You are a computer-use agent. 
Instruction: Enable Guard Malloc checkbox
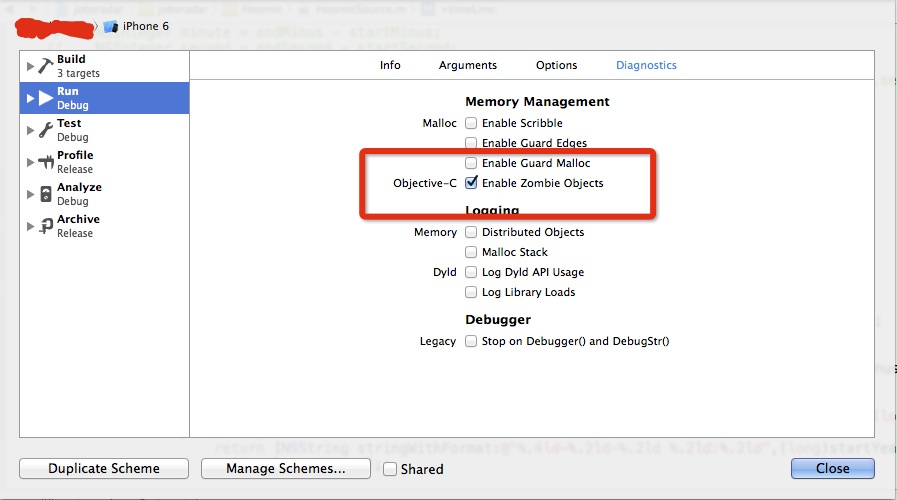(471, 163)
